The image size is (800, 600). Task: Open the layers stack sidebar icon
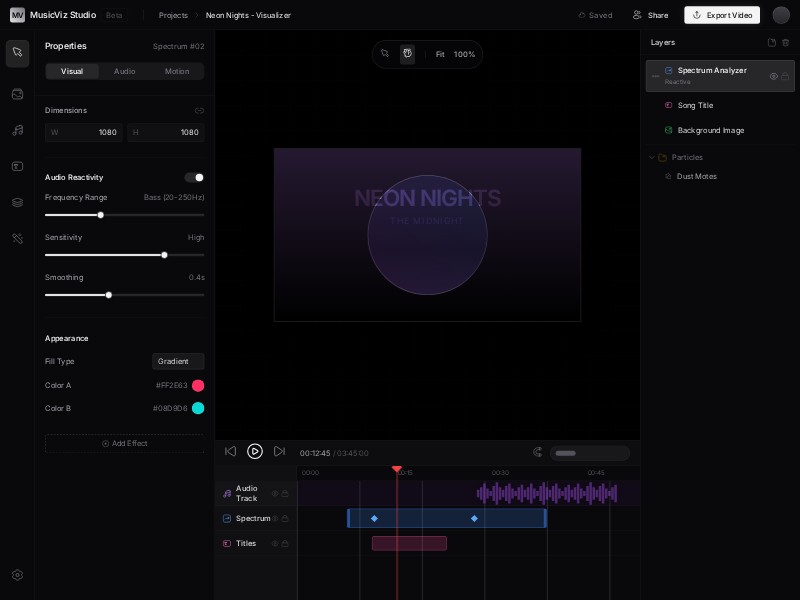(17, 203)
